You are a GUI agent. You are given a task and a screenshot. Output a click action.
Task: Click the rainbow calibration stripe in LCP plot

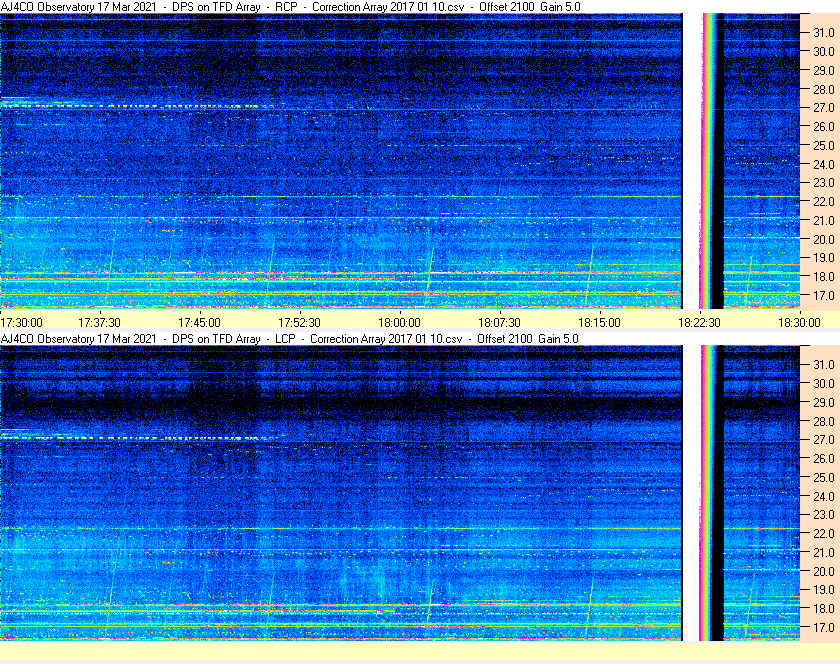711,492
